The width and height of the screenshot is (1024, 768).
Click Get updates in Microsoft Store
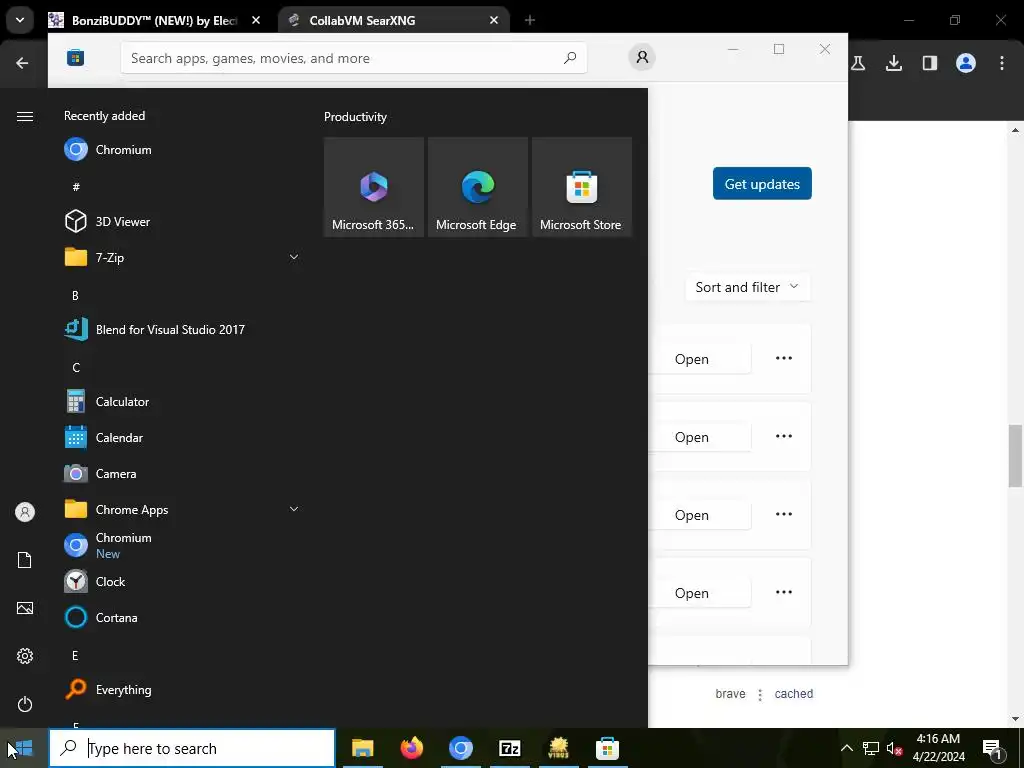click(762, 184)
